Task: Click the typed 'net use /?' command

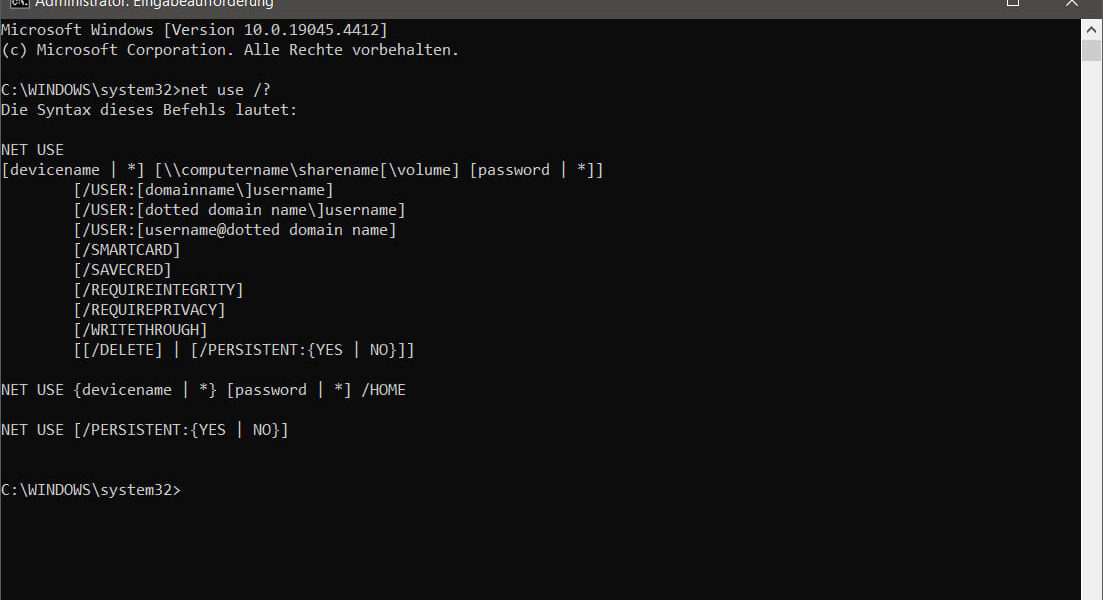Action: tap(226, 90)
